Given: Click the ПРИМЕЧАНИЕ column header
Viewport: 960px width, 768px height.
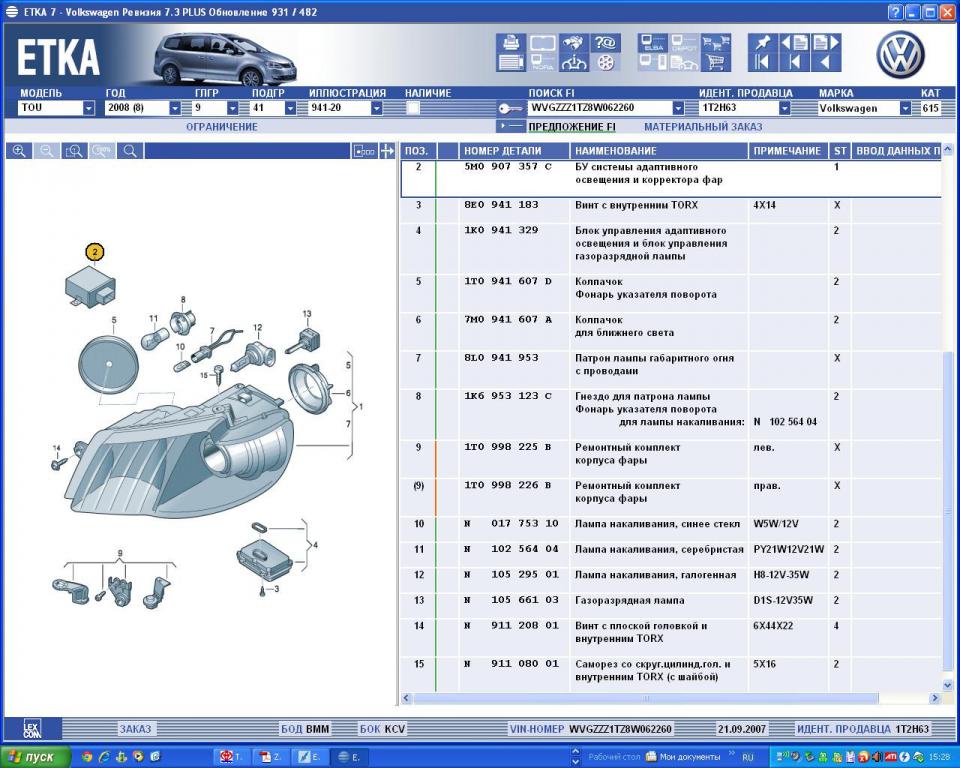Looking at the screenshot, I should (x=787, y=151).
